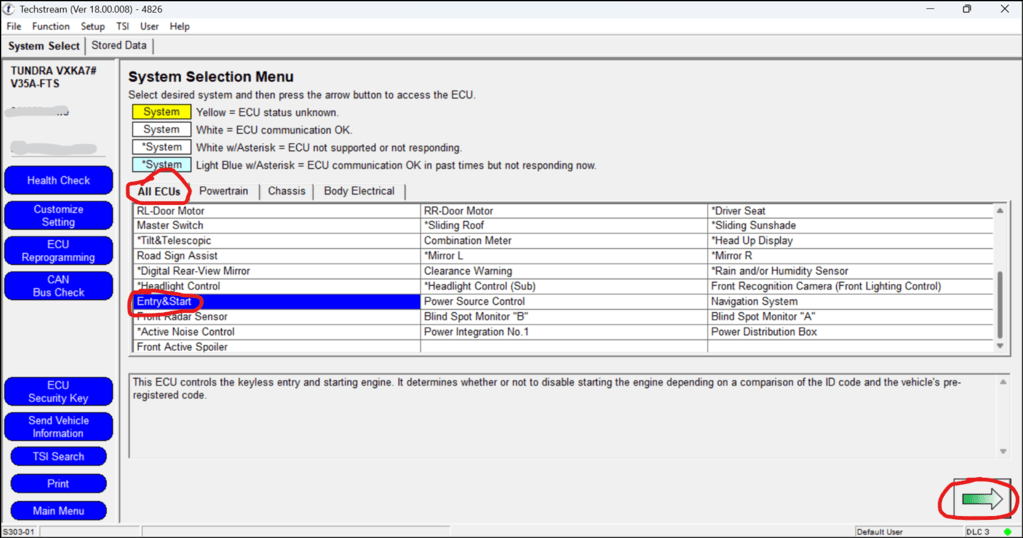
Task: Open the Function menu
Action: pyautogui.click(x=51, y=27)
